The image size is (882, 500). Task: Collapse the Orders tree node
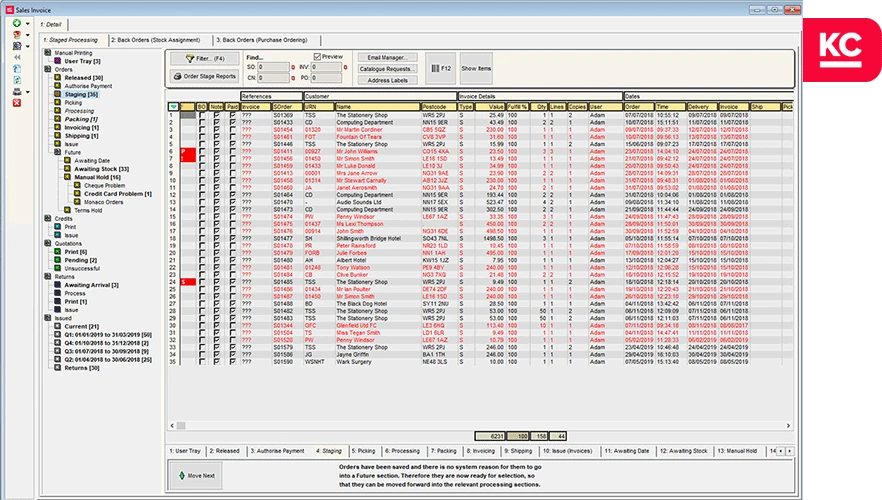tap(48, 69)
